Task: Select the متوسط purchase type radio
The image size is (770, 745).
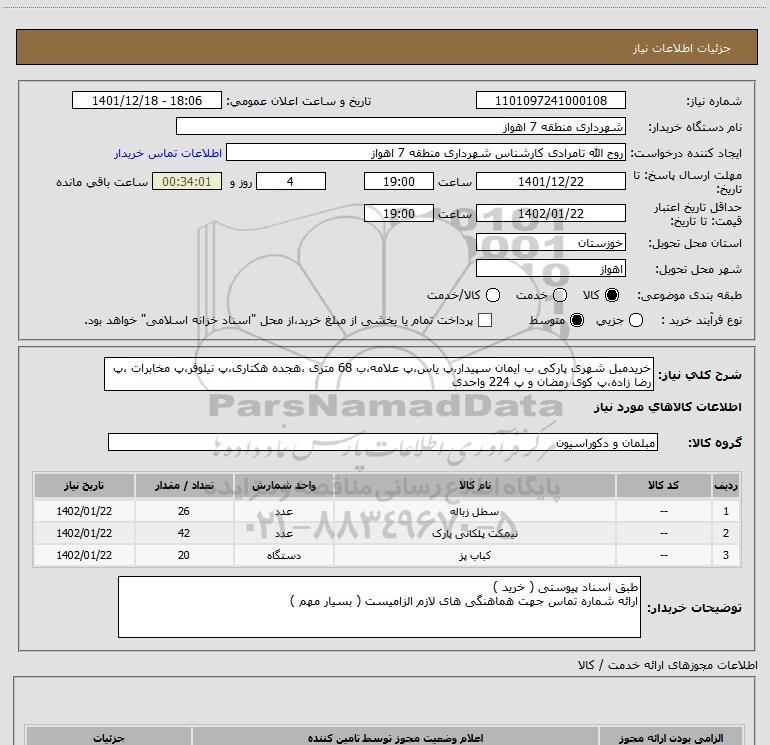Action: coord(577,320)
